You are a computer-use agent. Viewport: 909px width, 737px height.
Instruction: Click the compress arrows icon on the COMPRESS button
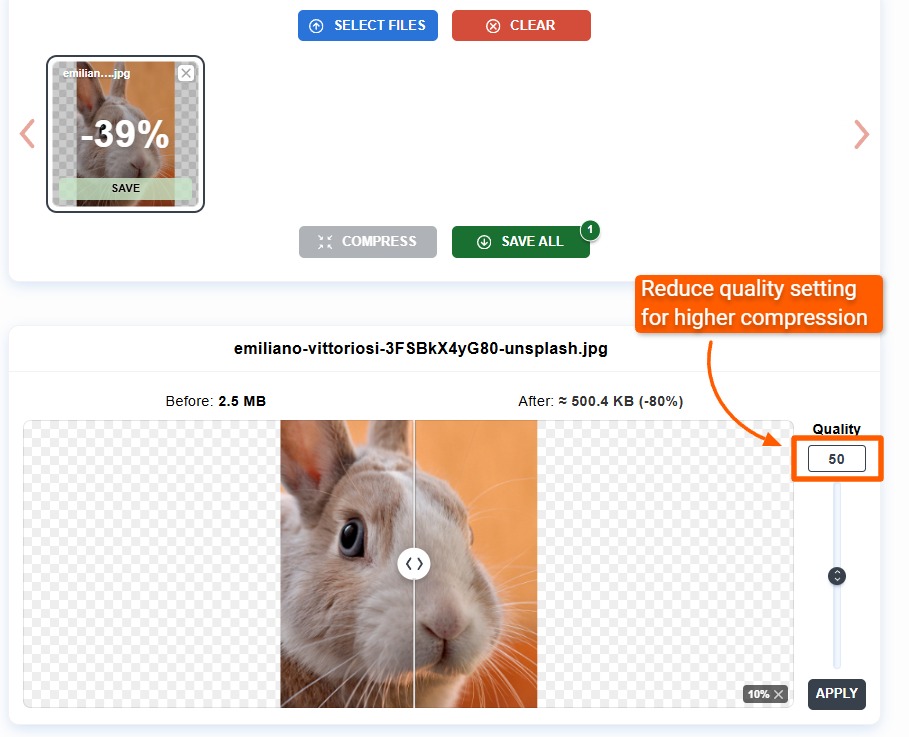coord(324,241)
